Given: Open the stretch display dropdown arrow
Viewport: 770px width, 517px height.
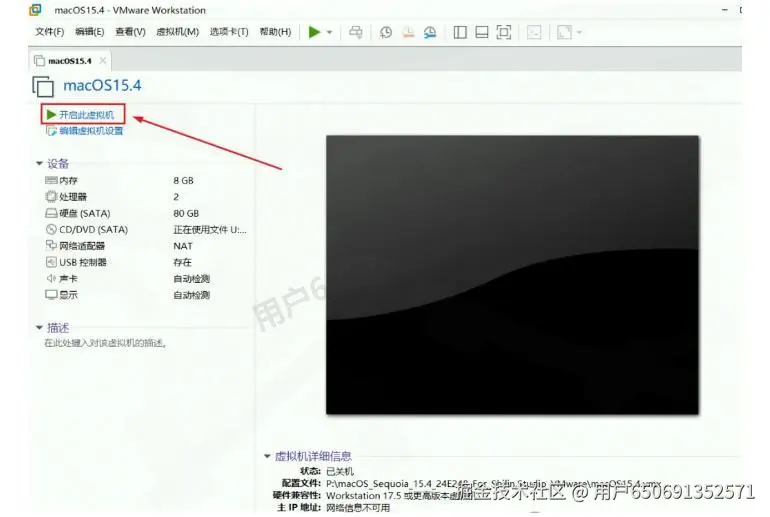Looking at the screenshot, I should click(579, 32).
